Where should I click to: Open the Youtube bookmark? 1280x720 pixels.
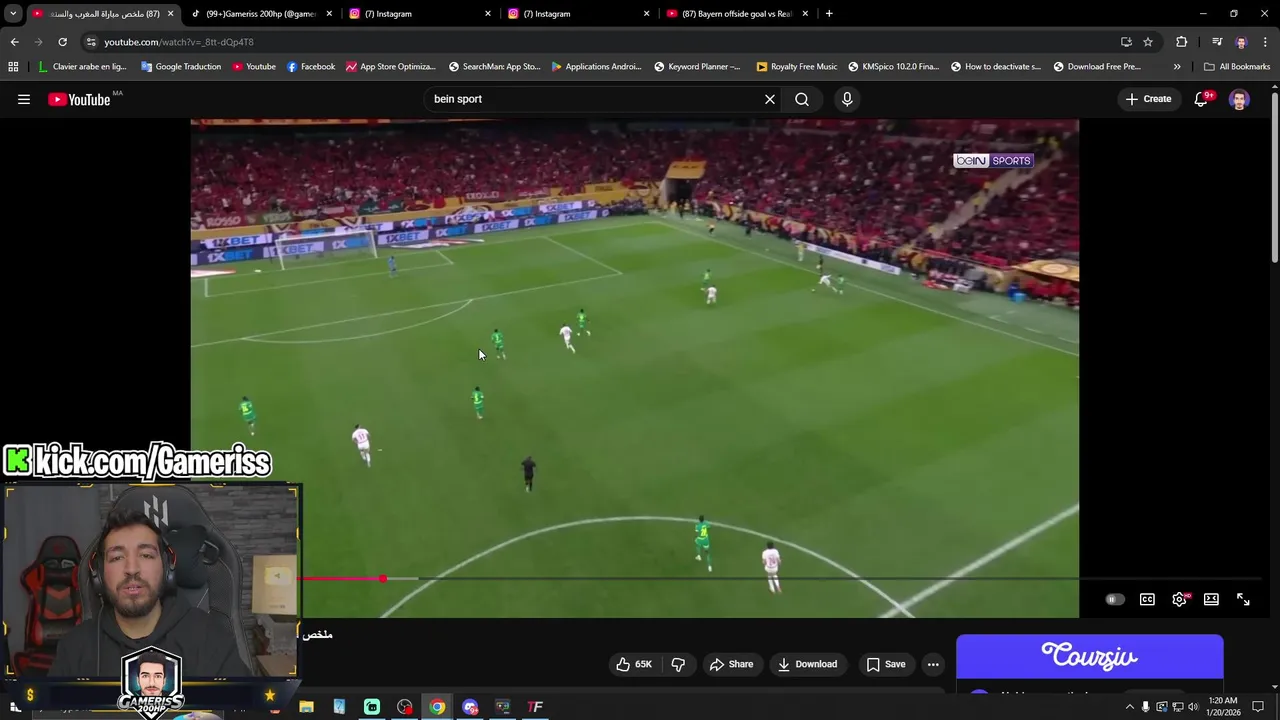[x=253, y=67]
